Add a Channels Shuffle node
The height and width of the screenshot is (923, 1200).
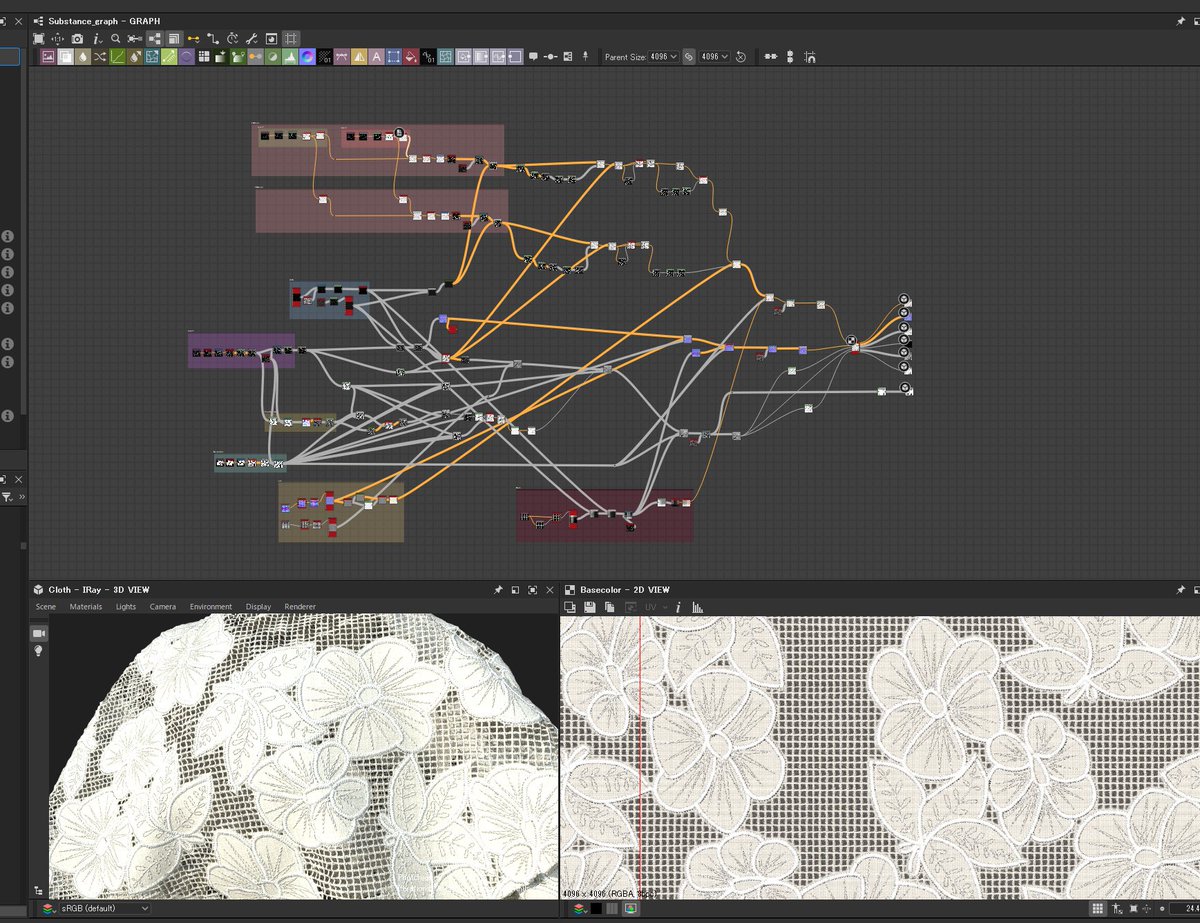100,57
